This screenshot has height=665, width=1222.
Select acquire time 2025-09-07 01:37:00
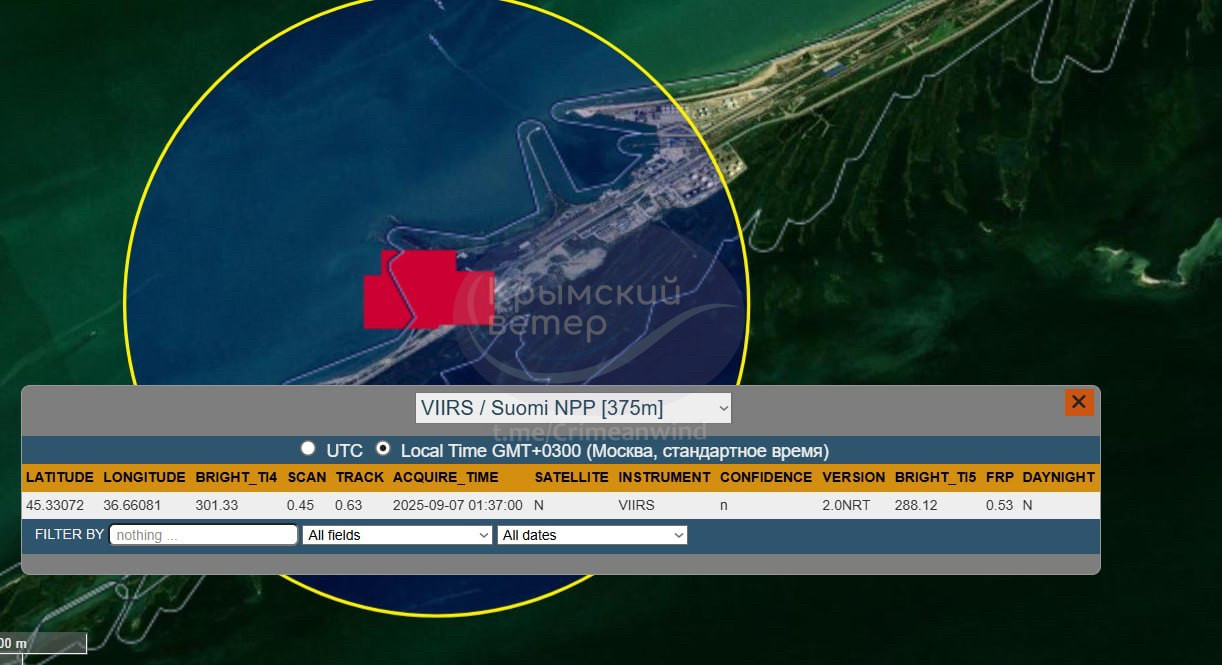click(x=458, y=505)
